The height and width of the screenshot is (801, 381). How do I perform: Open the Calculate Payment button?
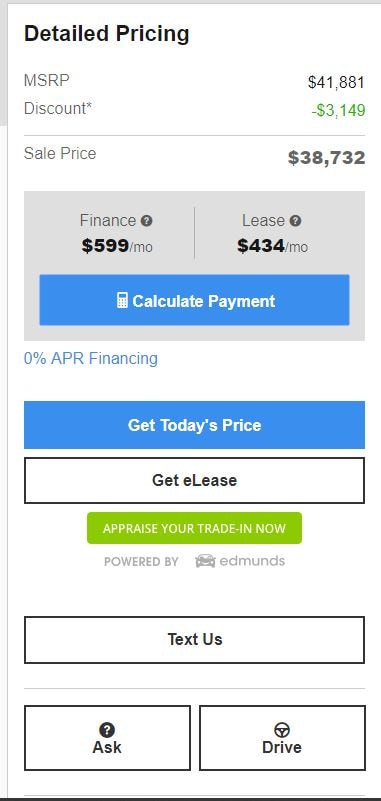[195, 300]
